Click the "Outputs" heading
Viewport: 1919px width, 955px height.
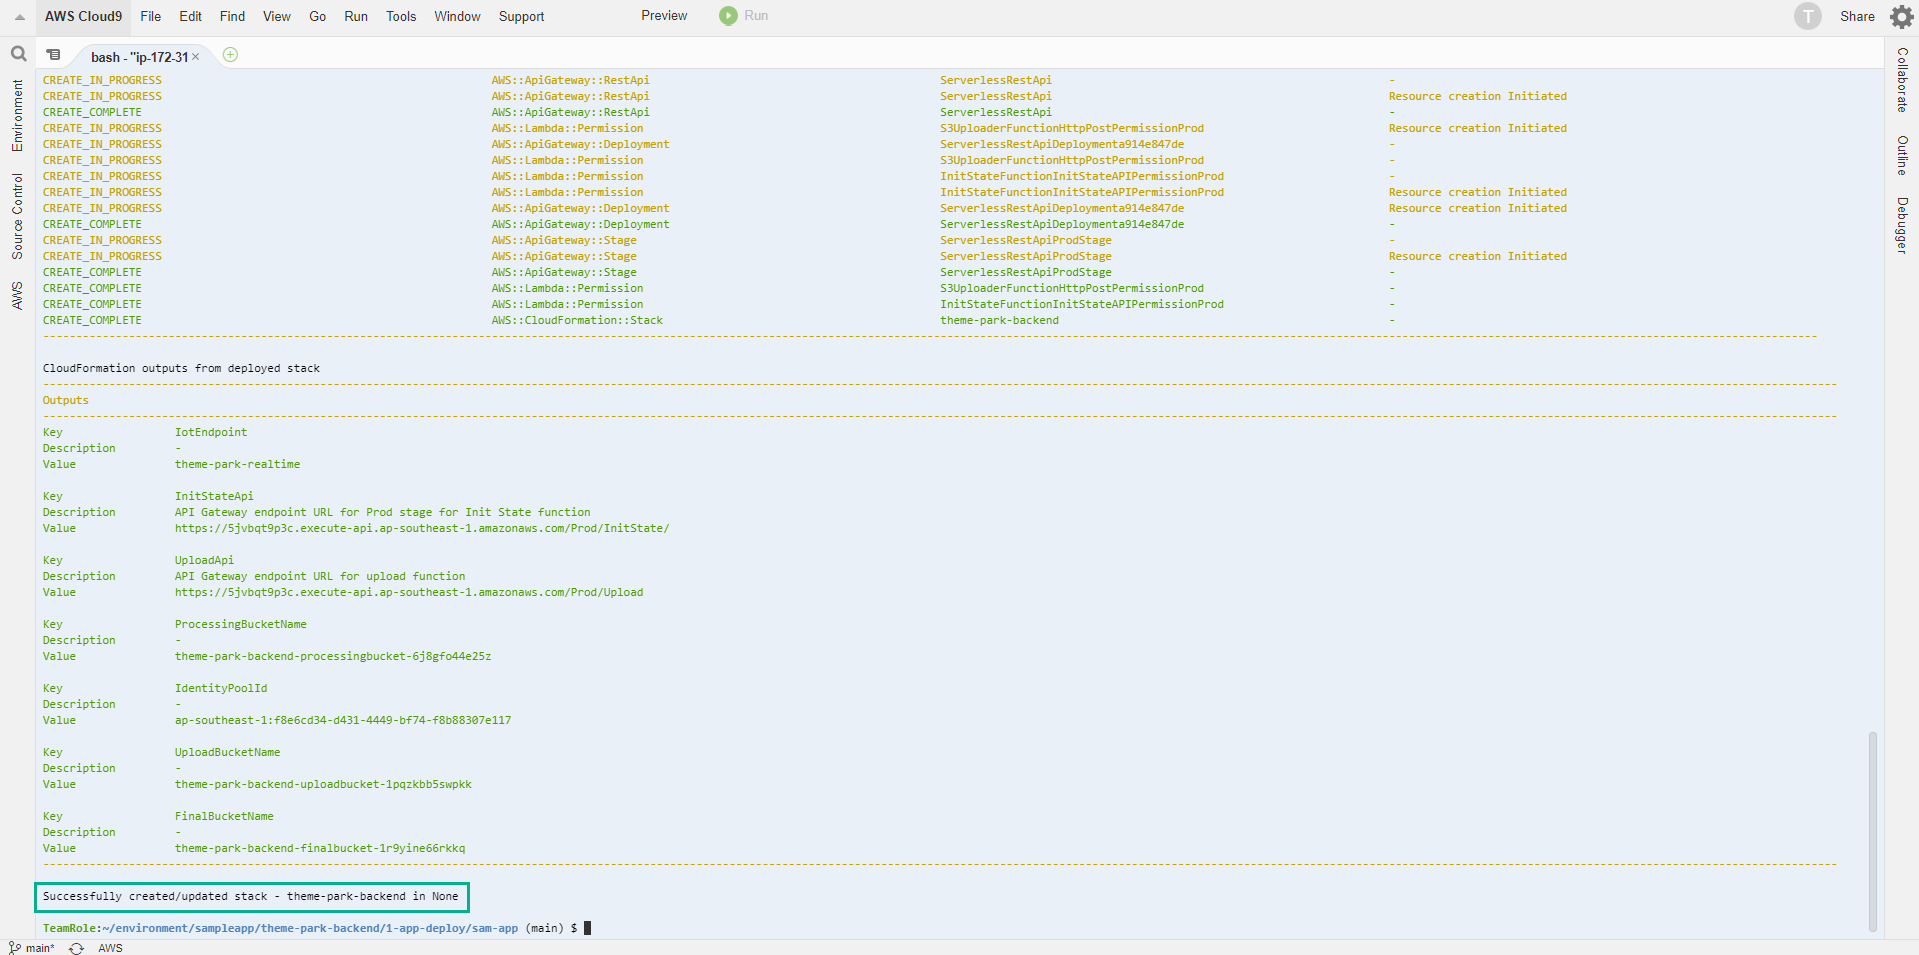pyautogui.click(x=65, y=400)
